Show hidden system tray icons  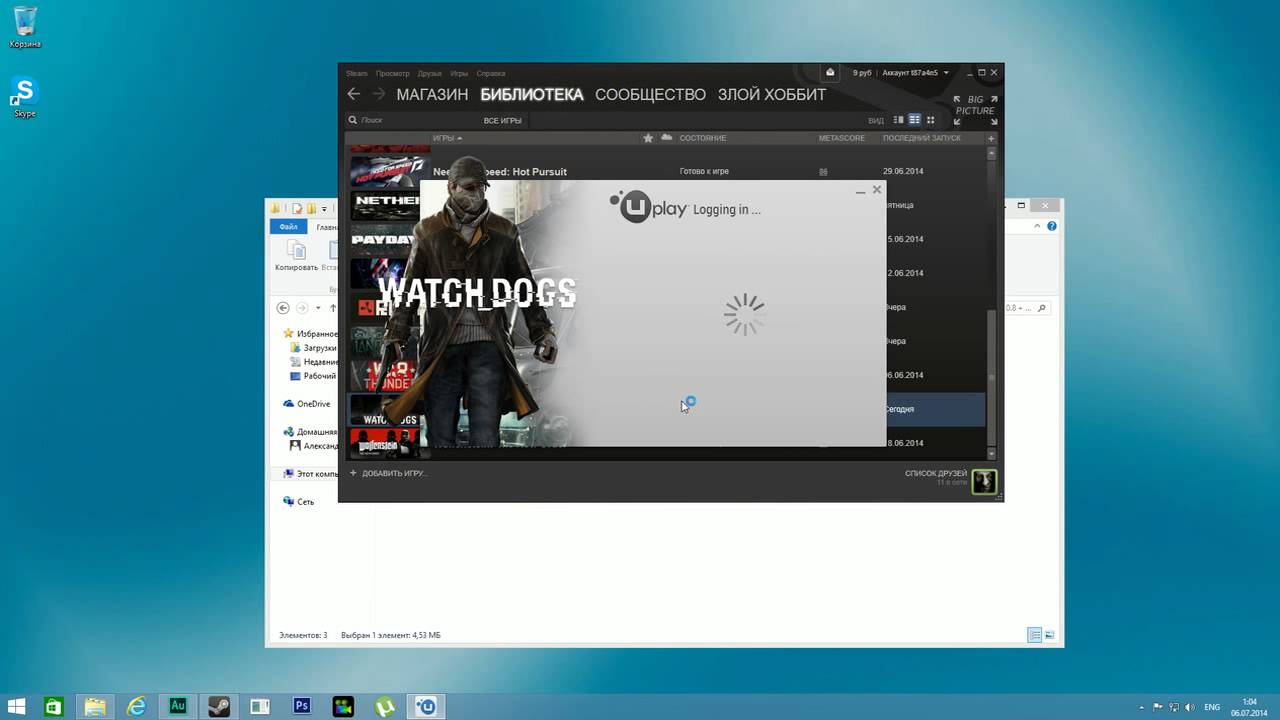tap(1142, 707)
